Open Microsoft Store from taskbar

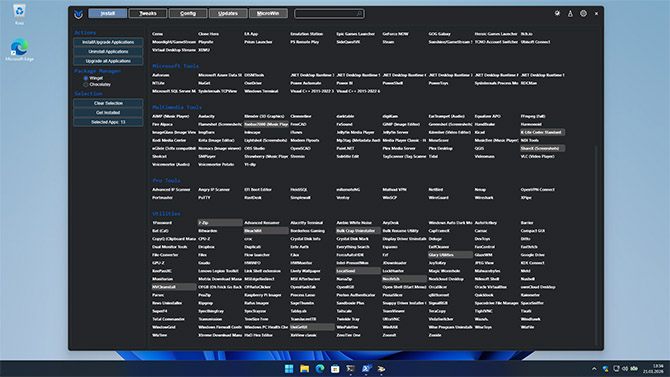click(335, 368)
